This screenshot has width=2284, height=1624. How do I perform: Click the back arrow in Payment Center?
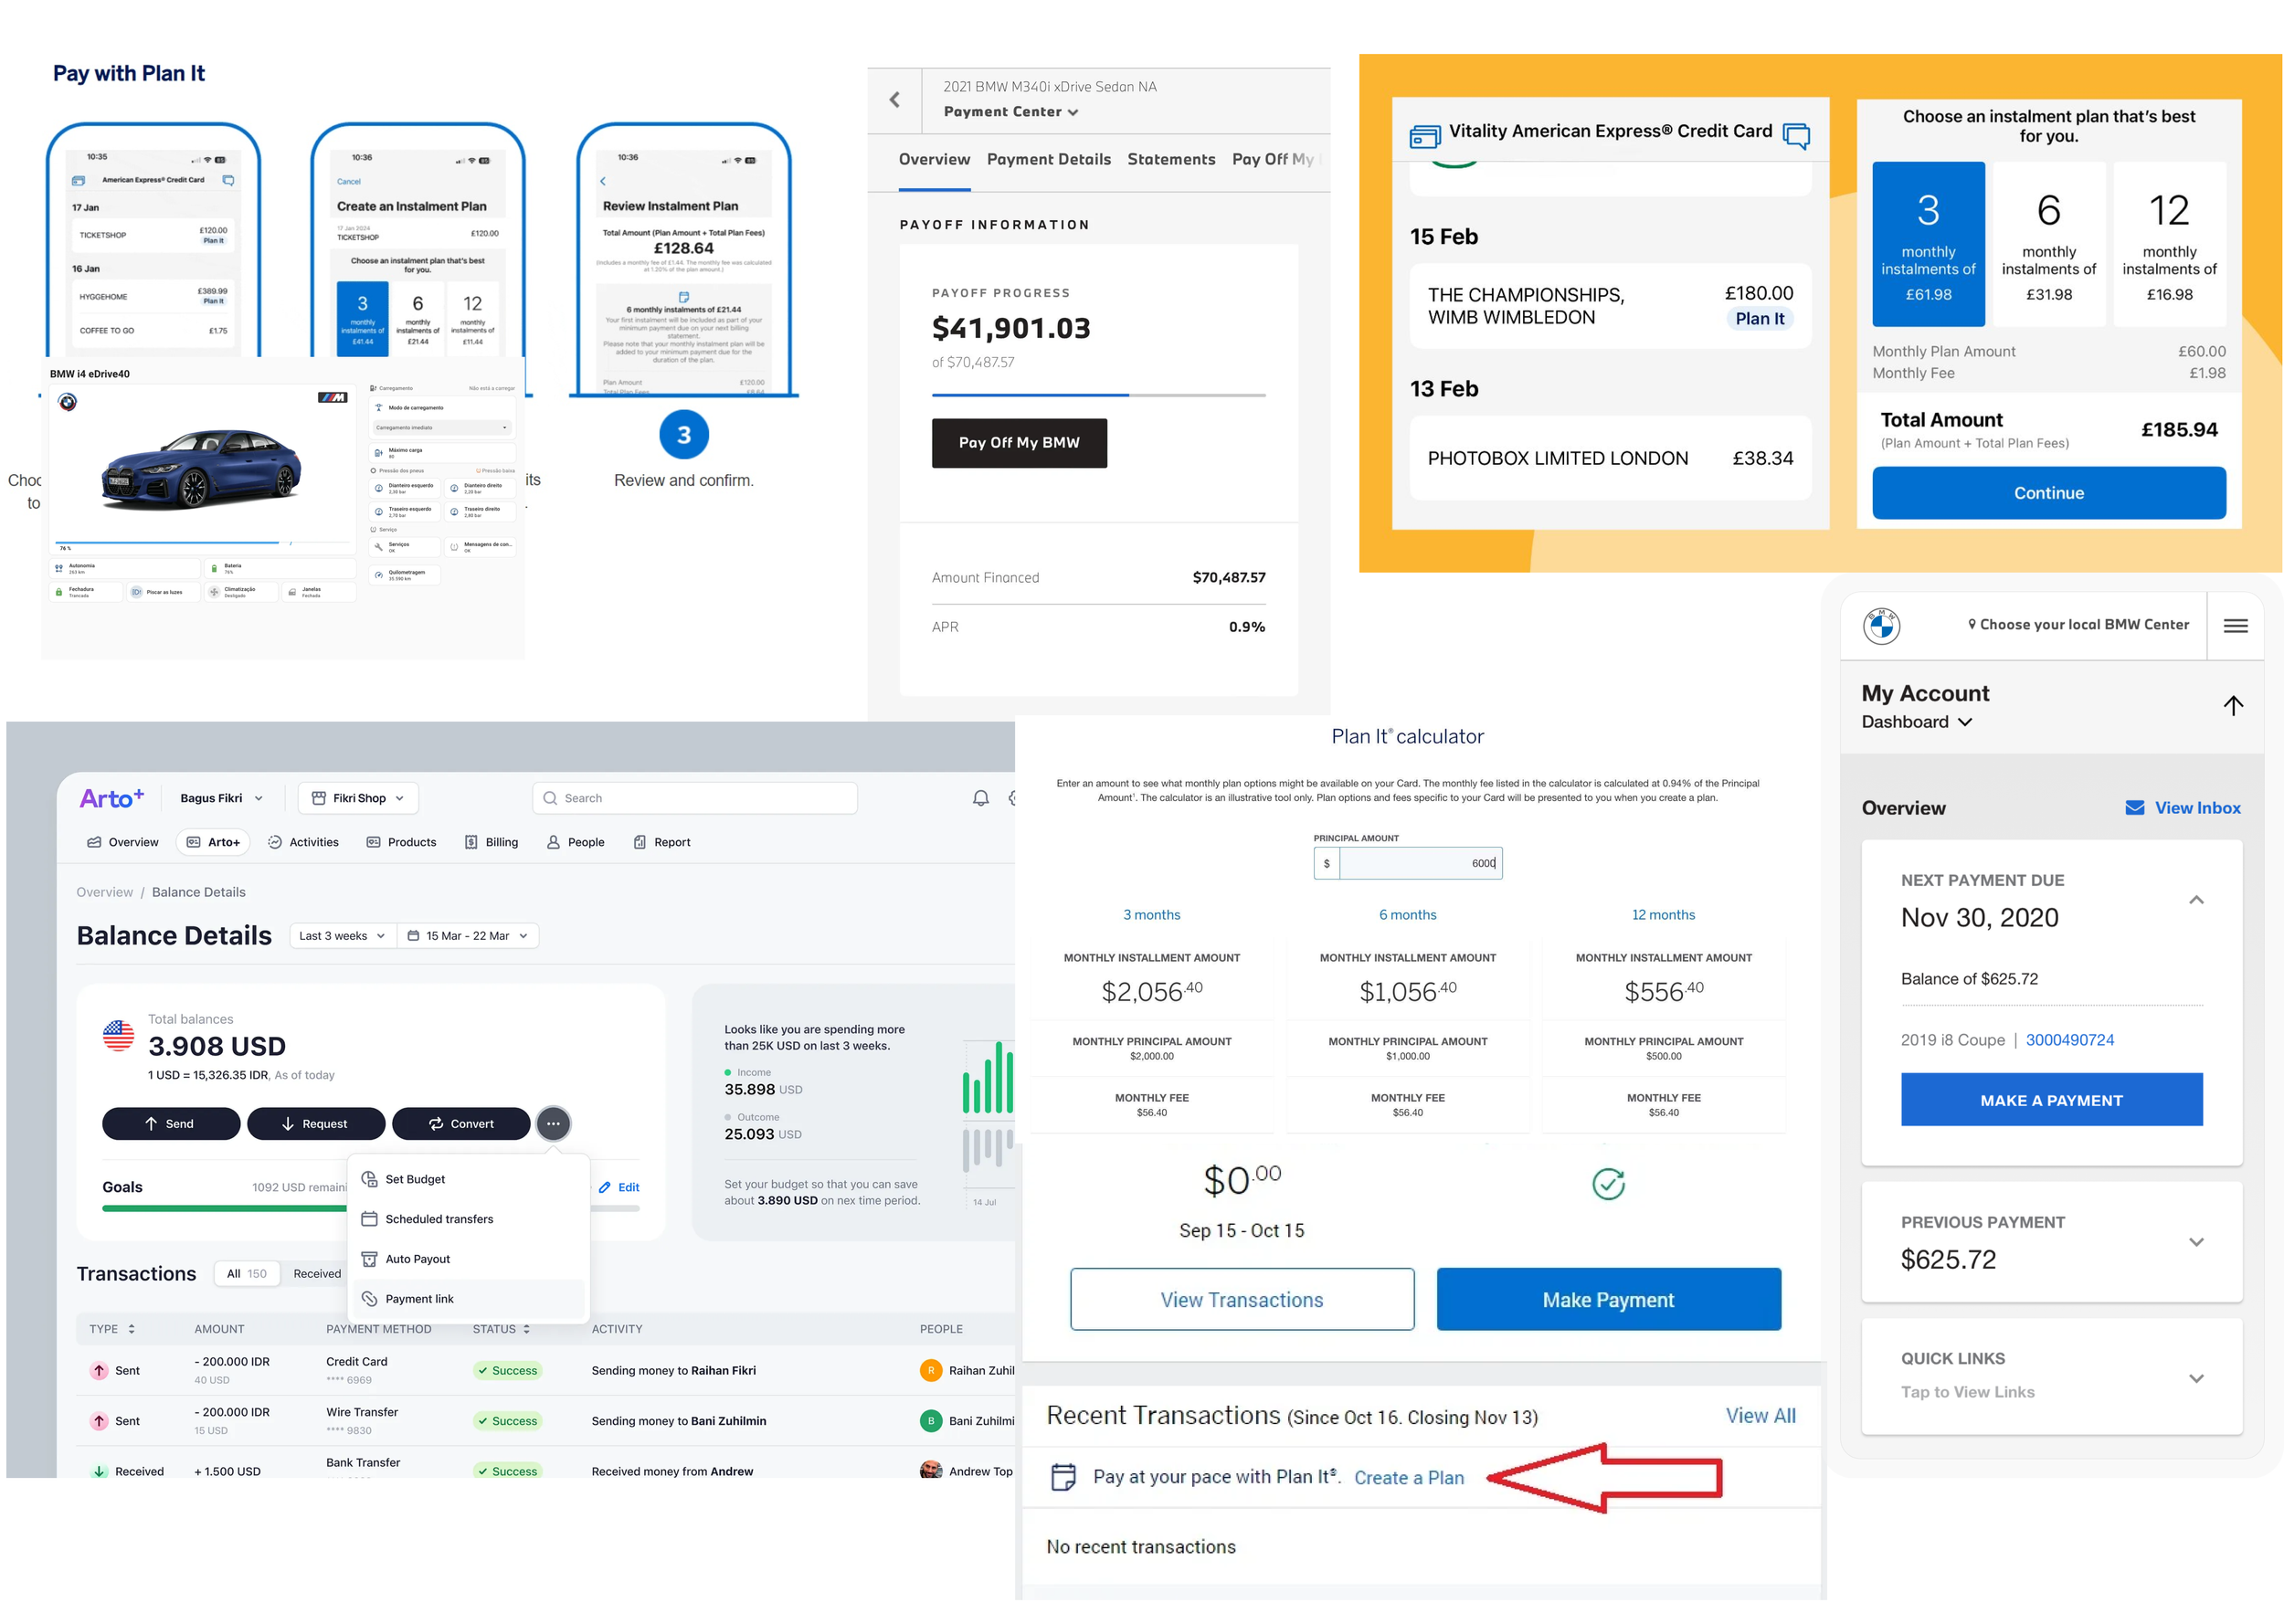click(x=894, y=100)
